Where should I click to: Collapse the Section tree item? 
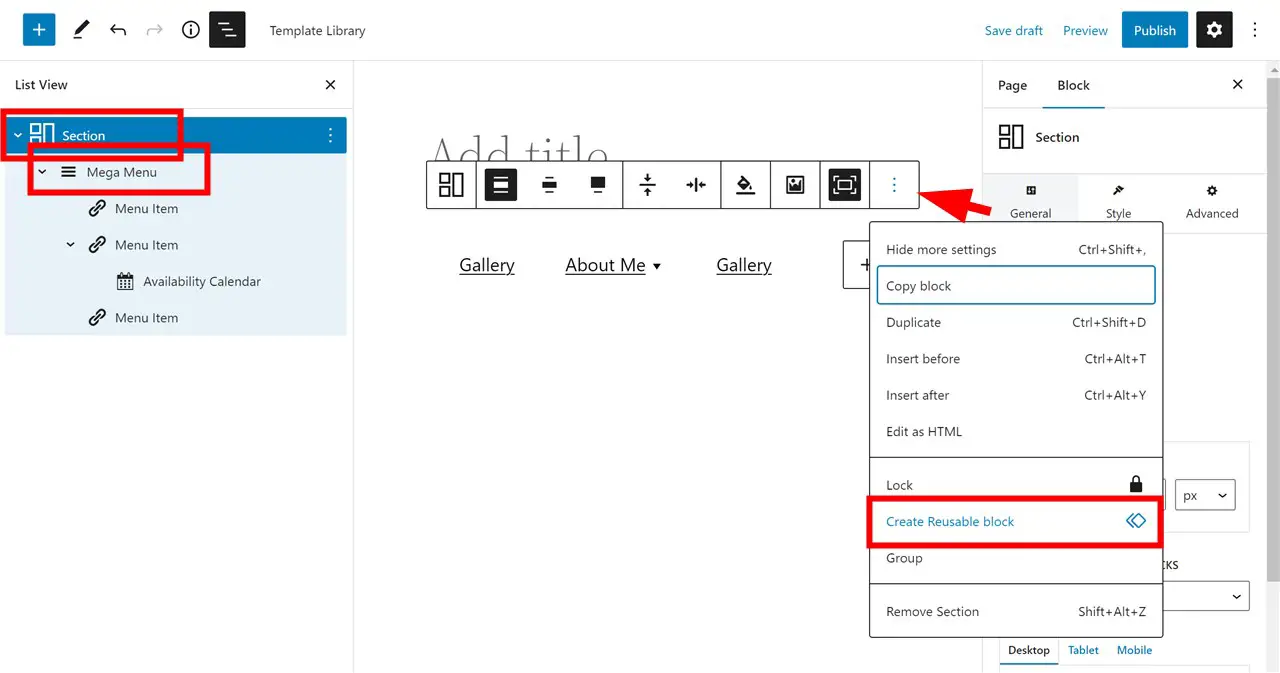coord(17,135)
